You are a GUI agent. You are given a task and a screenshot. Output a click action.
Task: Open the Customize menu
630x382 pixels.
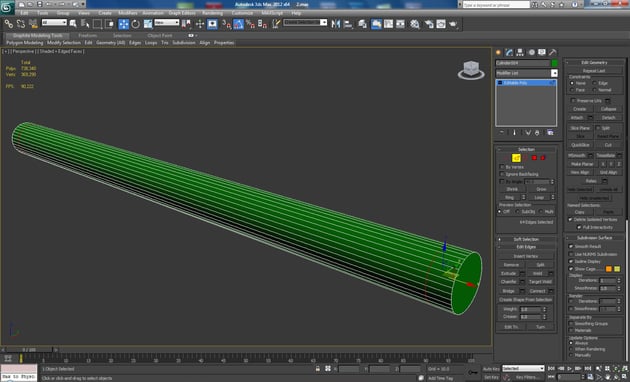(x=242, y=13)
